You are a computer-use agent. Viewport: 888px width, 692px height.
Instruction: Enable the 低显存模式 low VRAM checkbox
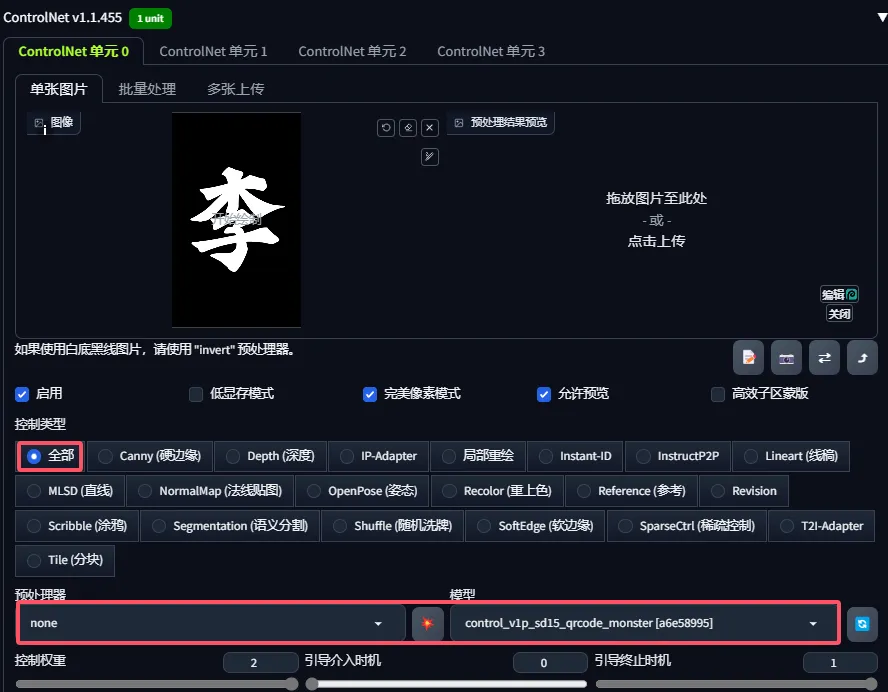[x=196, y=394]
